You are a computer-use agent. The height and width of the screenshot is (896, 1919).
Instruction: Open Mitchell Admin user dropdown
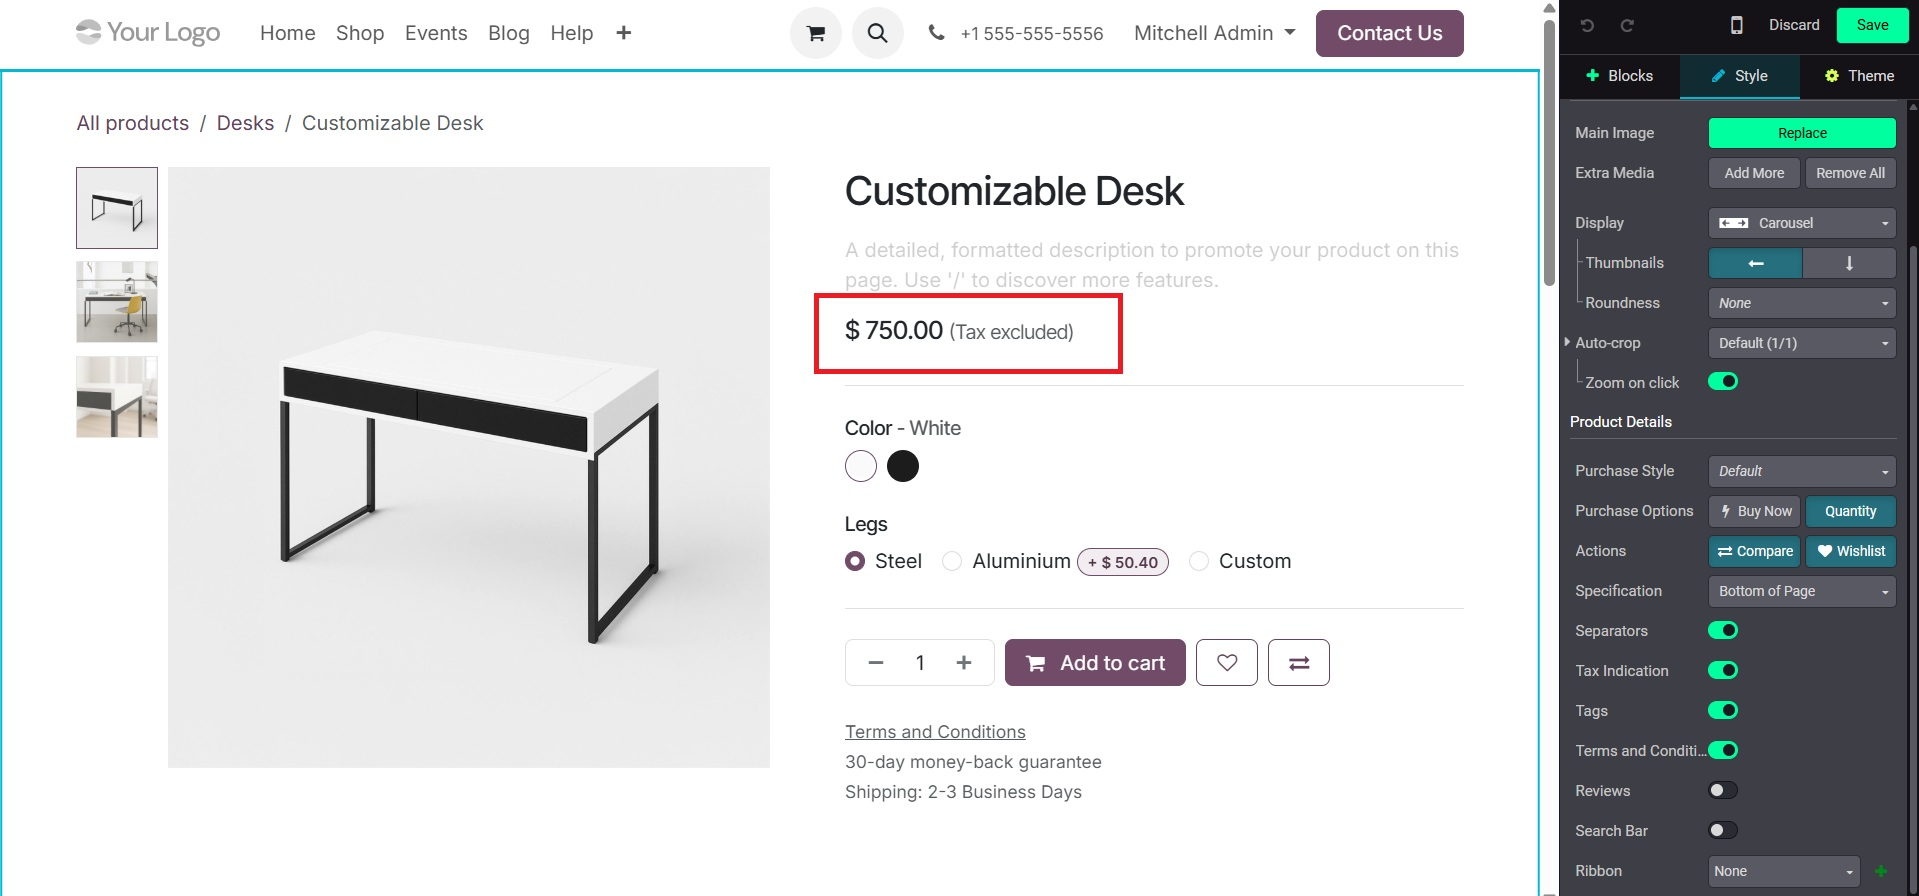point(1214,33)
